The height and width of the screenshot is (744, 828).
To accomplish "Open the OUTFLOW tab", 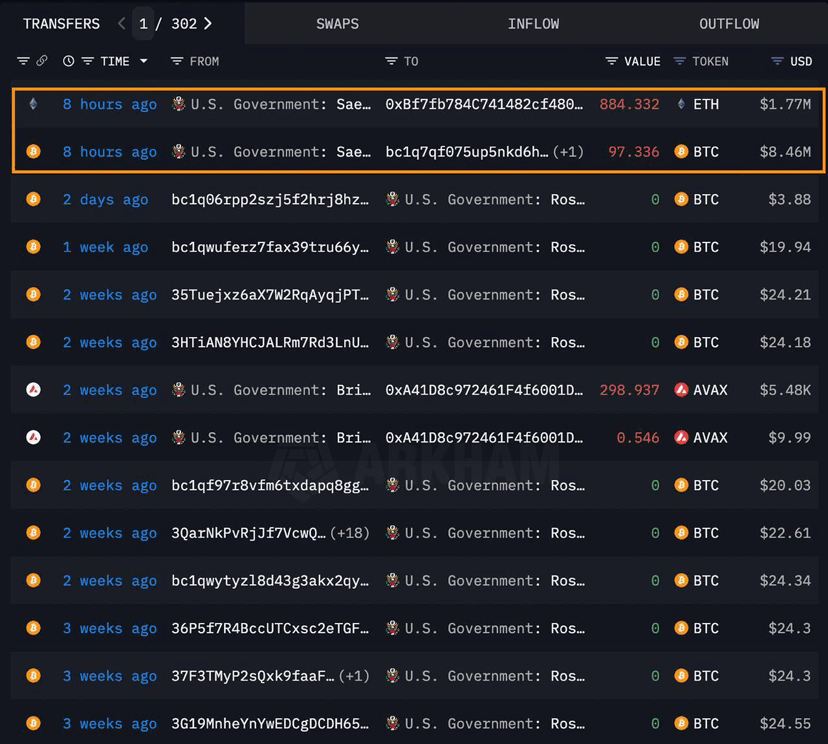I will (x=729, y=23).
